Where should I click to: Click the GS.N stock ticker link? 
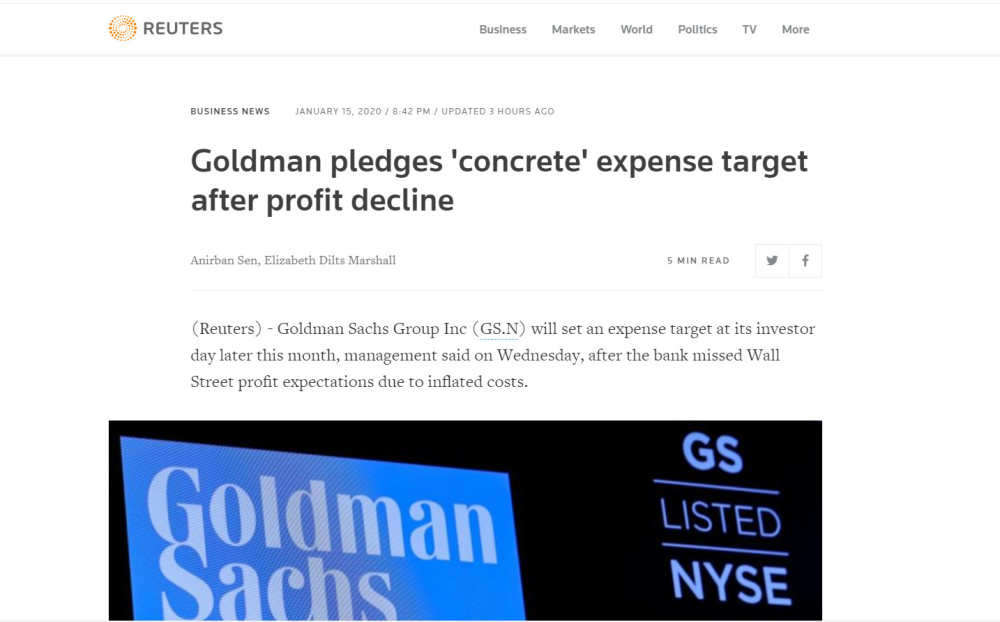(499, 329)
